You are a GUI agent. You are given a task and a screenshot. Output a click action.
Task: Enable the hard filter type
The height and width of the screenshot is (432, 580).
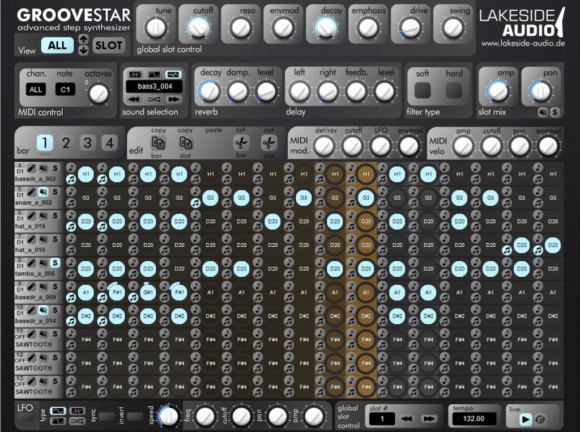click(x=454, y=90)
